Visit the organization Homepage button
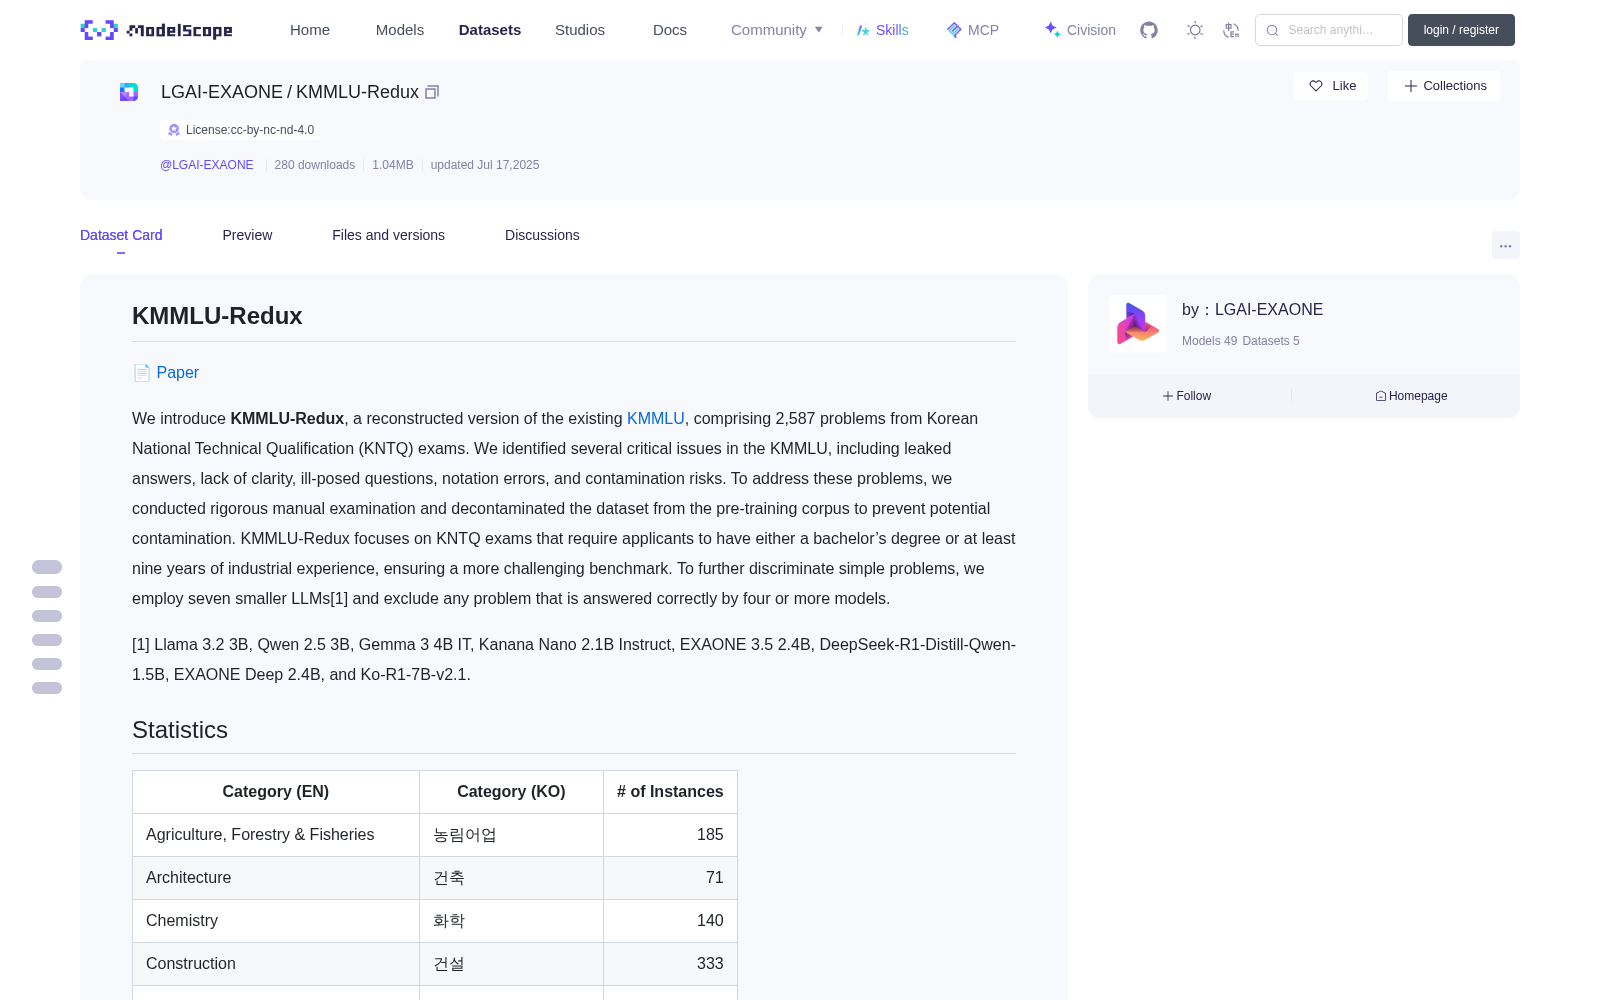 [x=1411, y=396]
